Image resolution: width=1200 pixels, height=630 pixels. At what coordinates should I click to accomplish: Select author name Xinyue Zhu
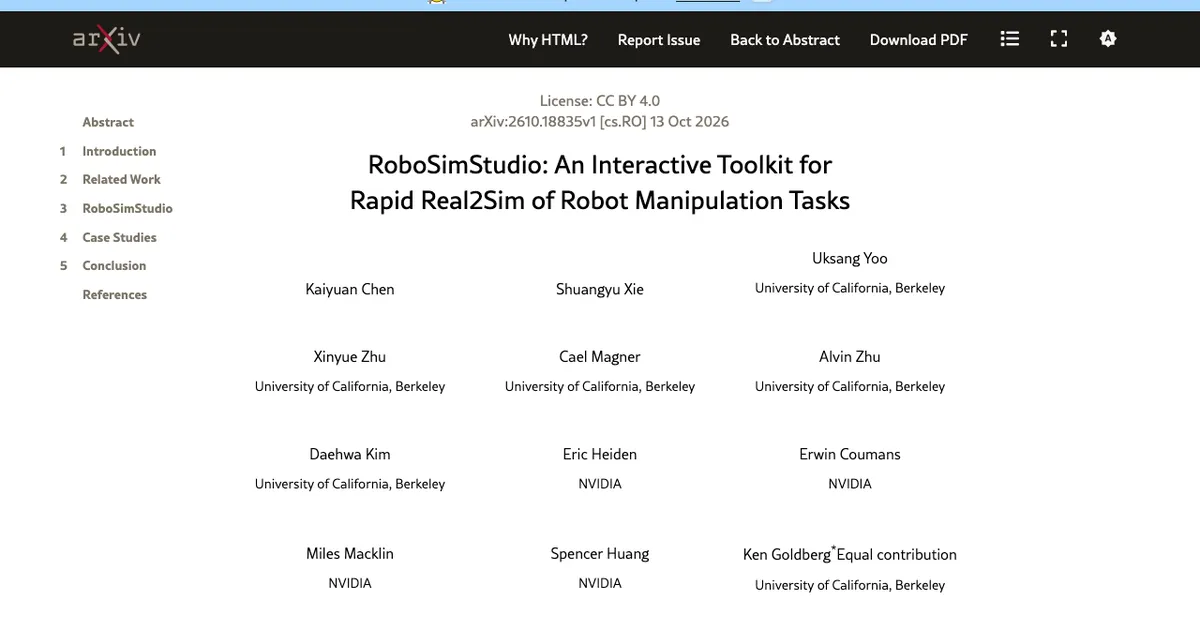coord(350,356)
